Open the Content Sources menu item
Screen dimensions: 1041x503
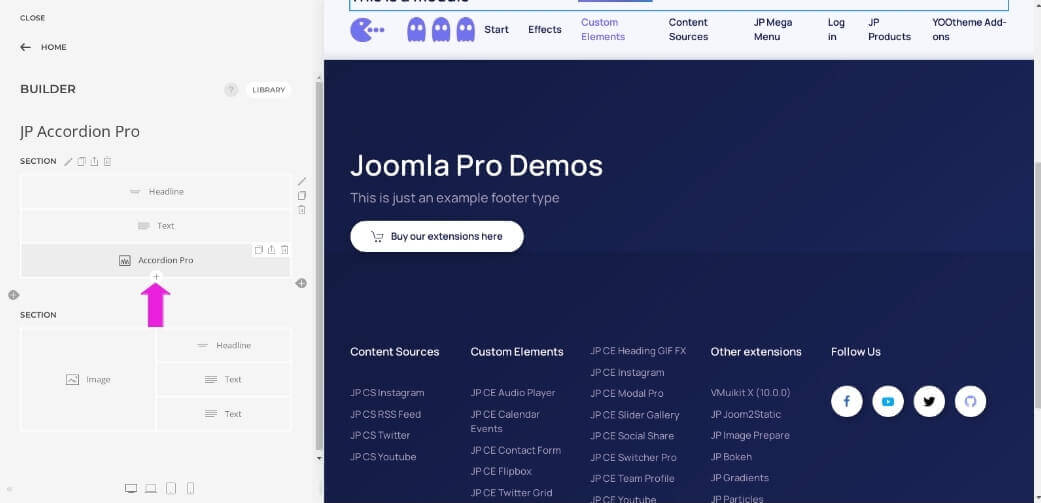coord(688,29)
